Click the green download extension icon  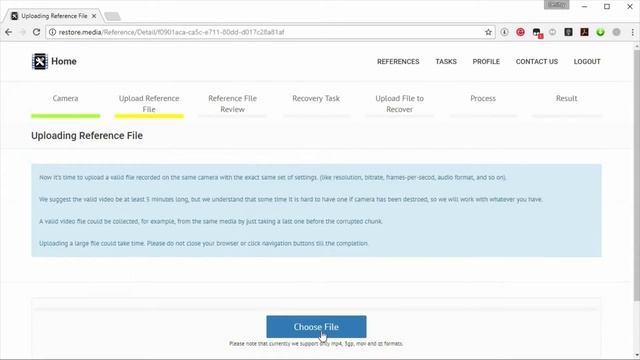600,32
